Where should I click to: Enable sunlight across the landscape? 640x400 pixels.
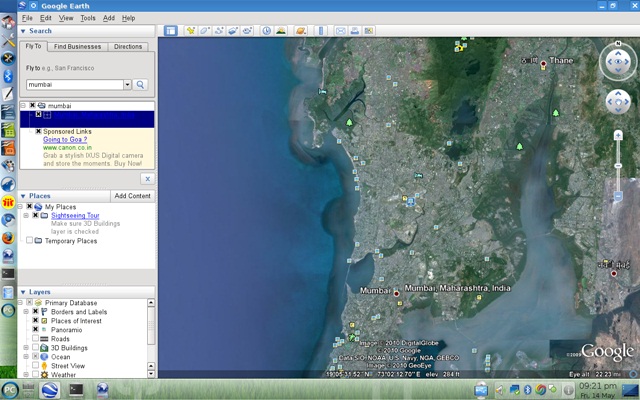[281, 31]
